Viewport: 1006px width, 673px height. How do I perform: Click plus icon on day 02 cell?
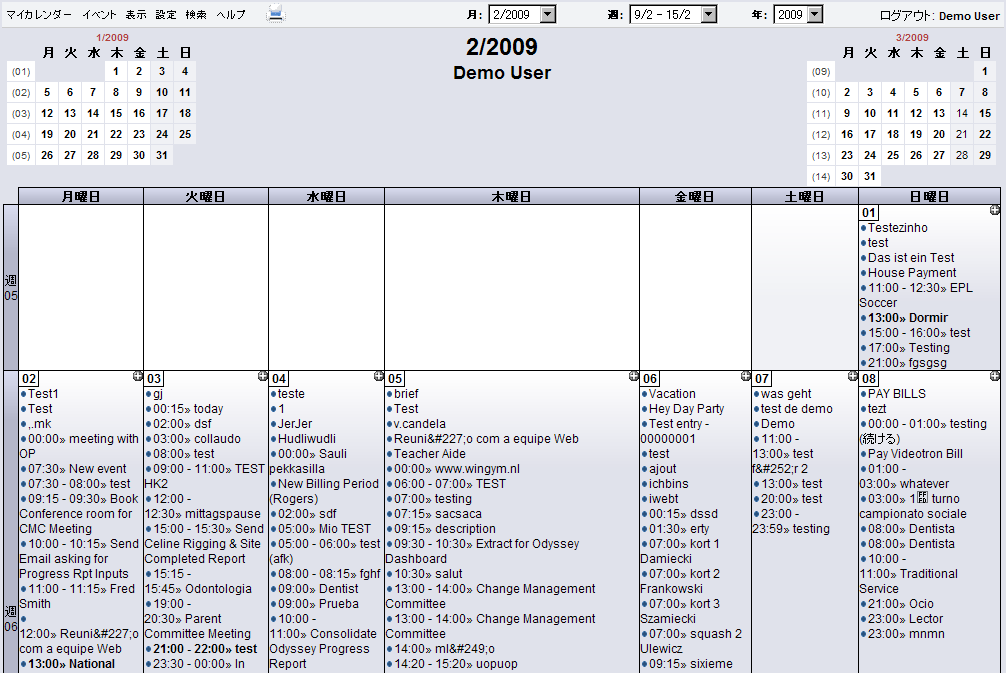click(x=137, y=376)
